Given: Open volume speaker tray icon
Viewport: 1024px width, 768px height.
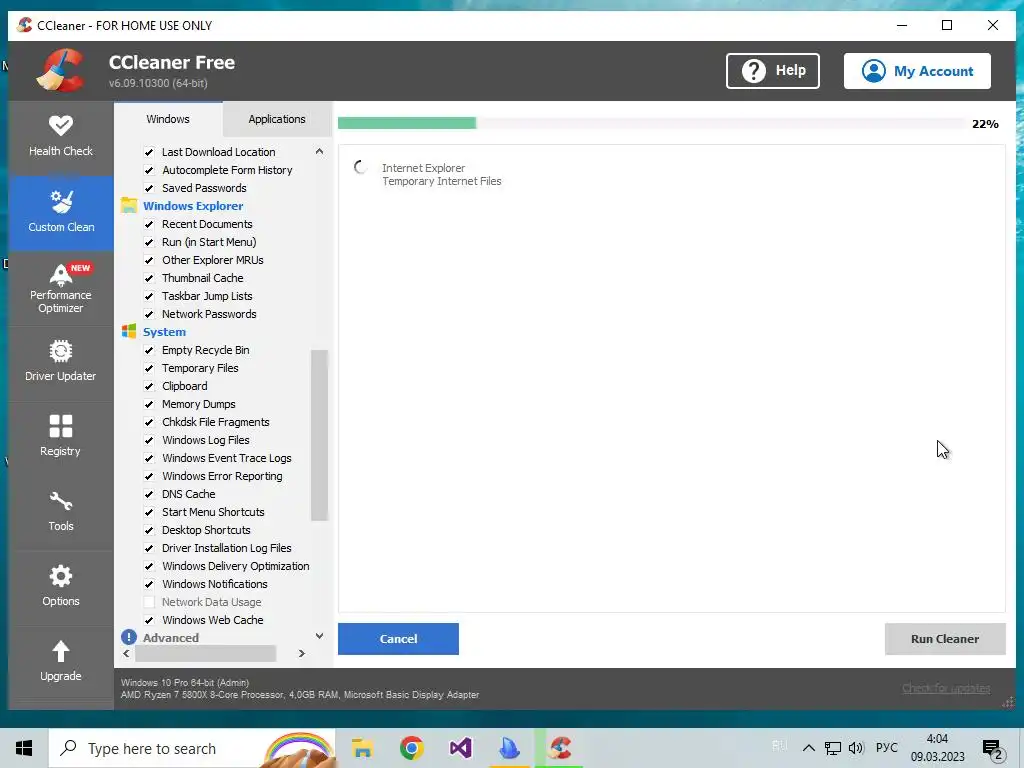Looking at the screenshot, I should (x=856, y=748).
